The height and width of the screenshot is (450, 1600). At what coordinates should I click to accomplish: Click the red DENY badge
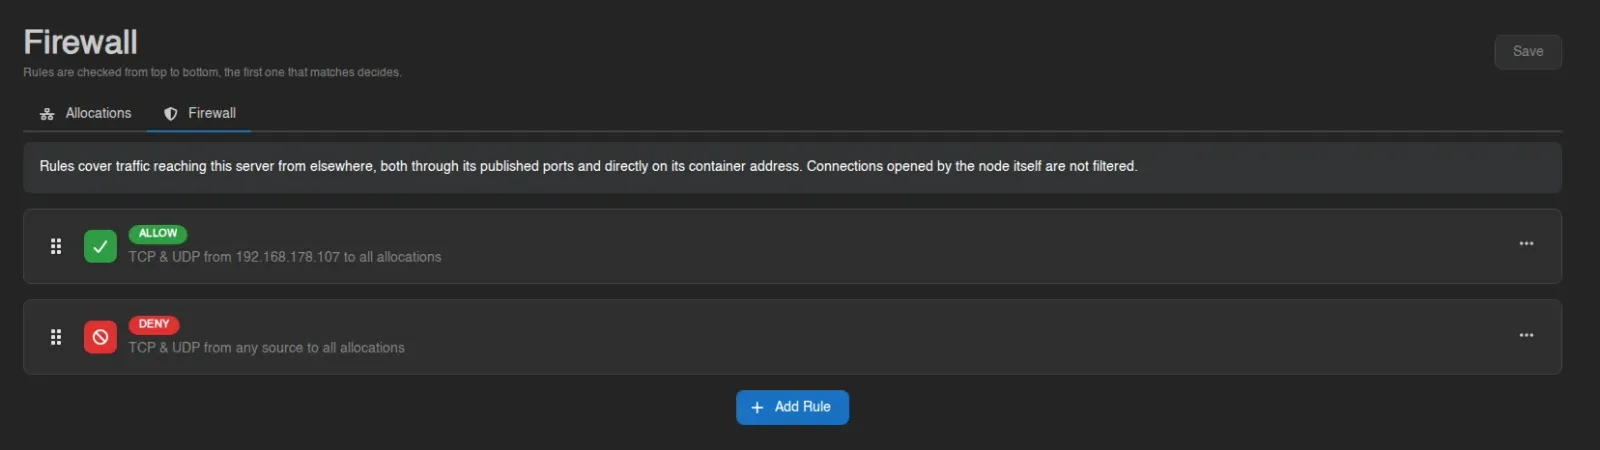click(x=154, y=324)
